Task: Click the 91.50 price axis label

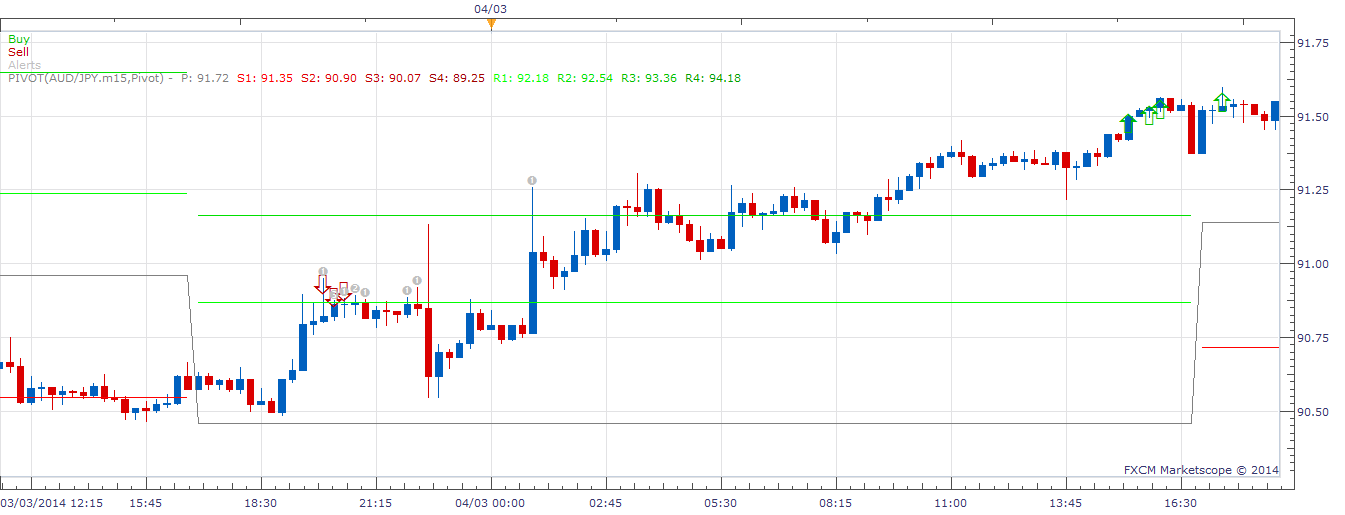Action: point(1311,117)
